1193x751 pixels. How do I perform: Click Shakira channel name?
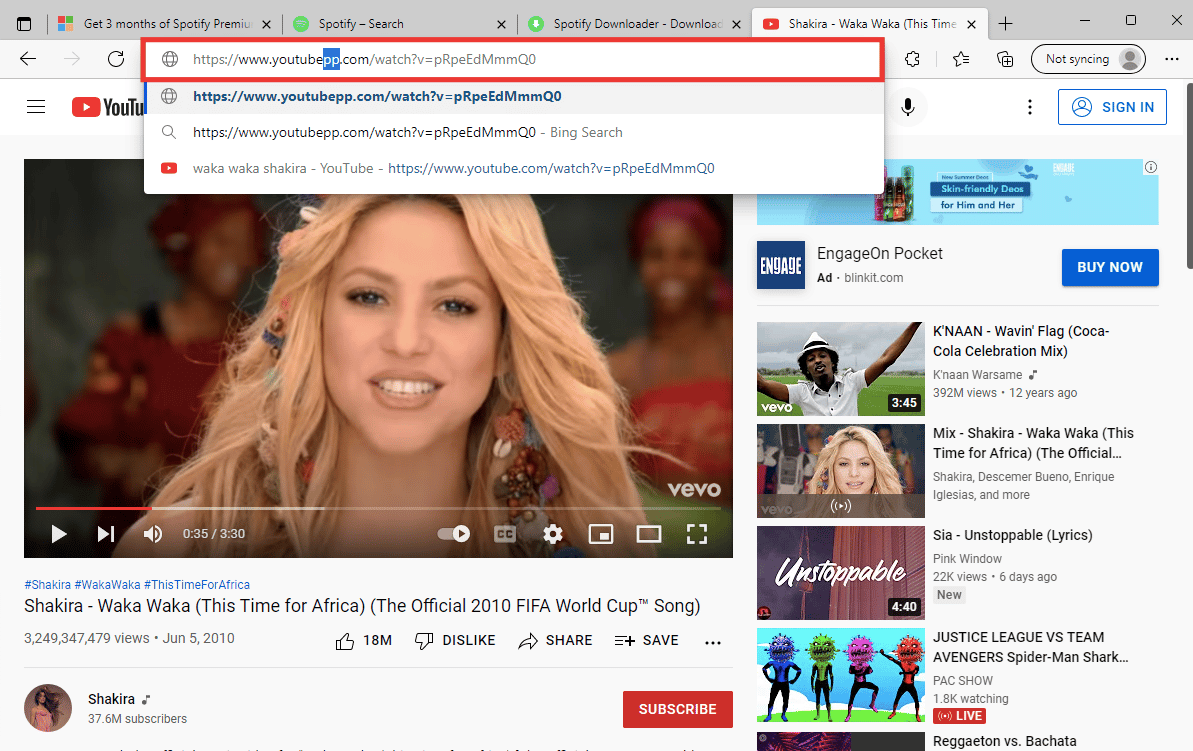coord(111,698)
